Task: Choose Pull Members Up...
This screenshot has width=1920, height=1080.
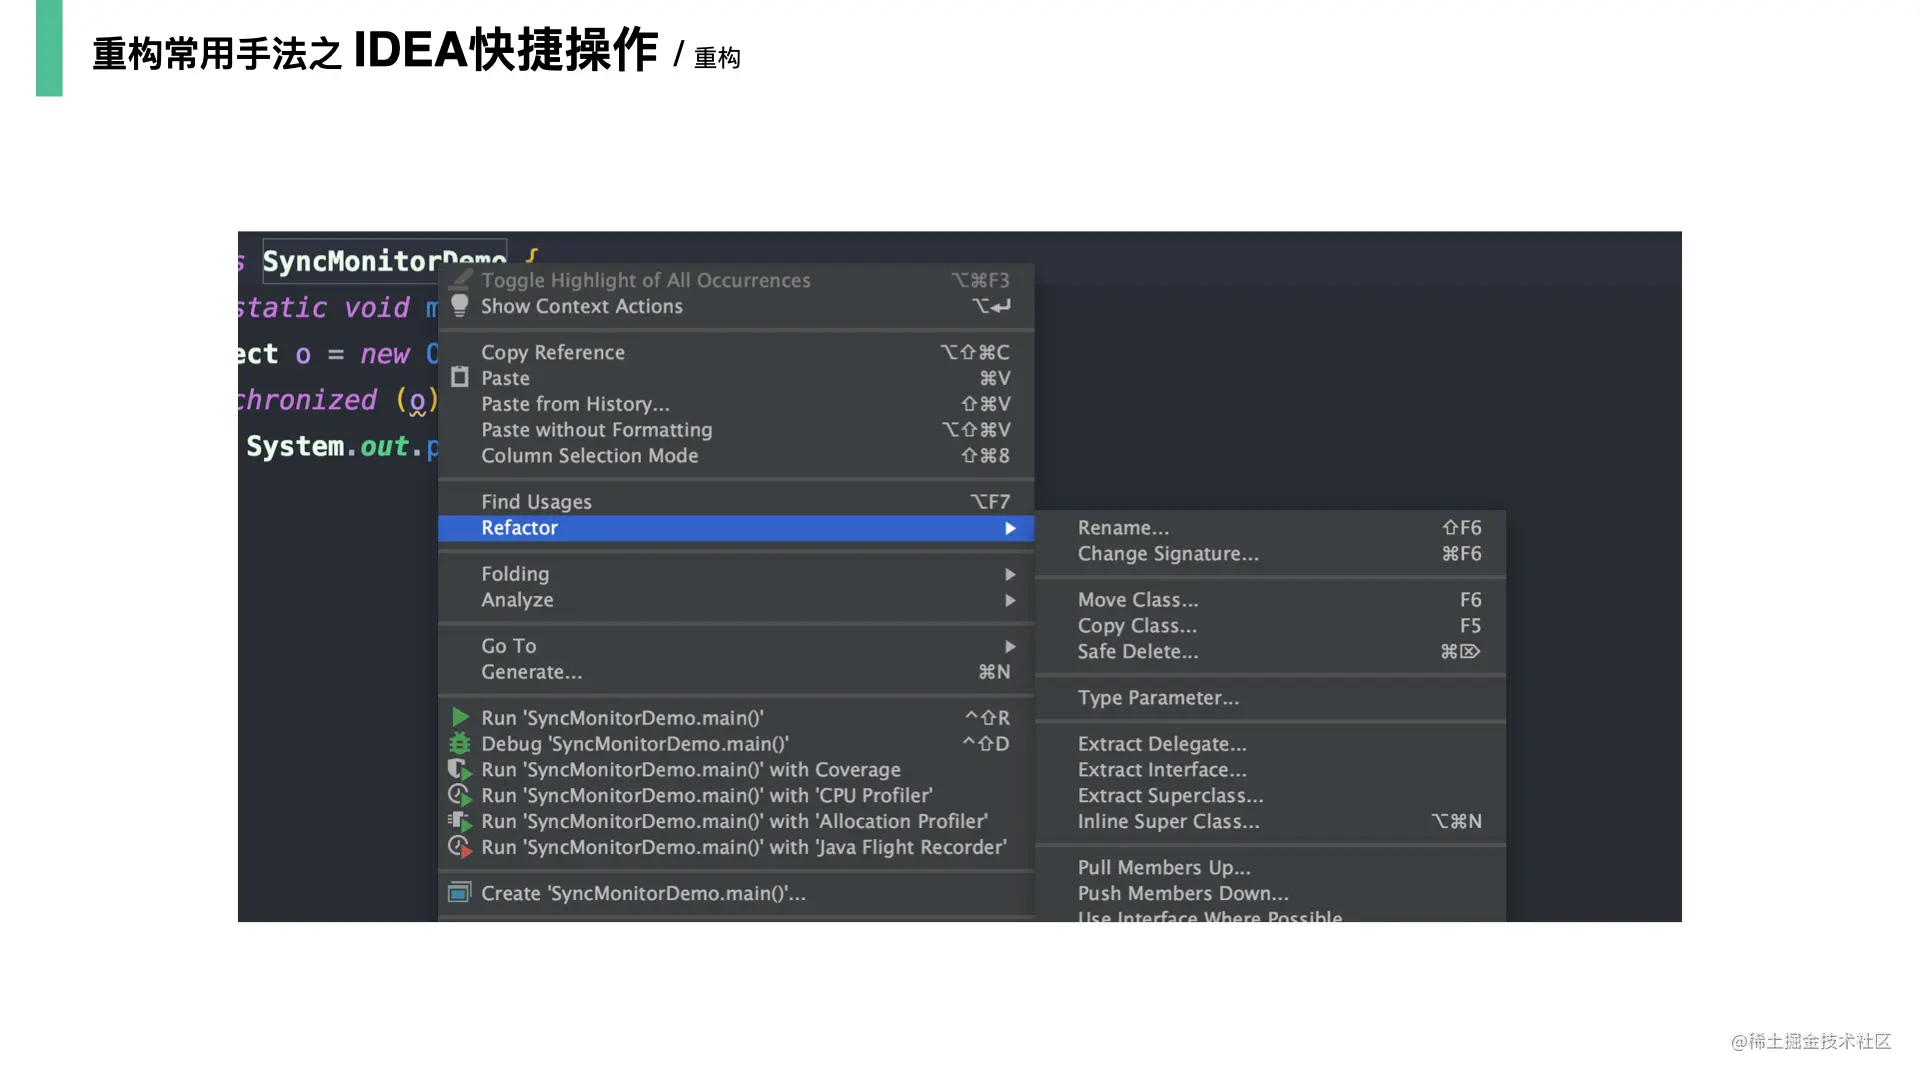Action: pos(1270,867)
